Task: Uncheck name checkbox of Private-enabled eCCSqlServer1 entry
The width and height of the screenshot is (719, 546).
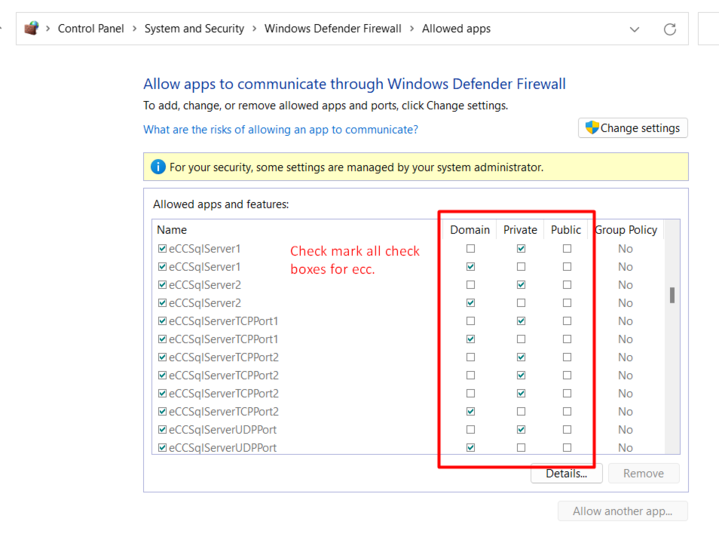Action: (162, 248)
